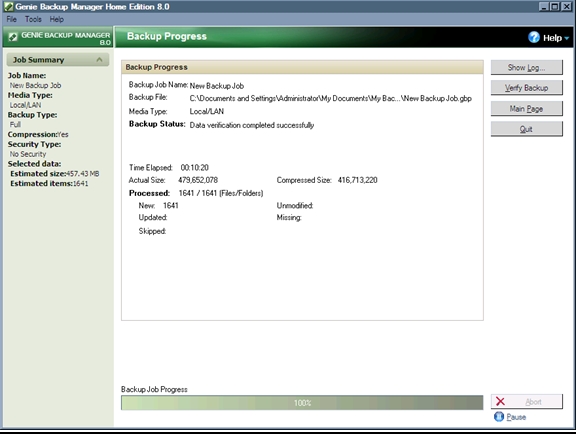Open the Help menu in menu bar
This screenshot has width=577, height=434.
57,19
